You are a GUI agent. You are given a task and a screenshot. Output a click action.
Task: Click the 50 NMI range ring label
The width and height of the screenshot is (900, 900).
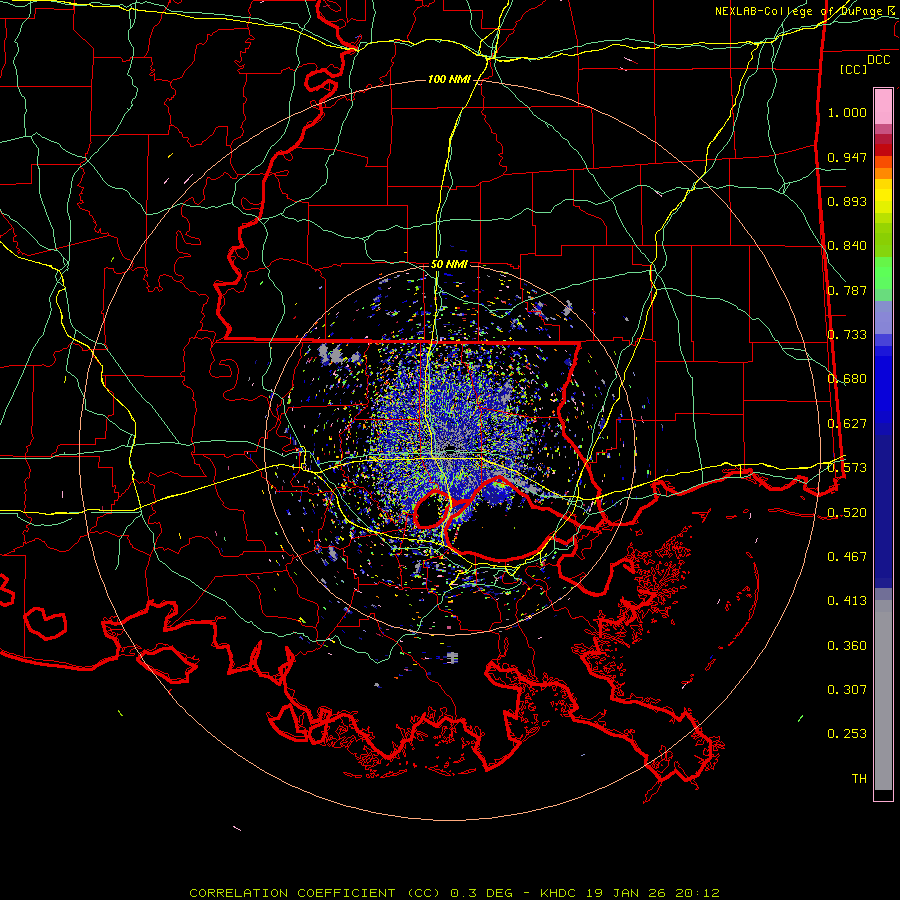click(x=449, y=265)
